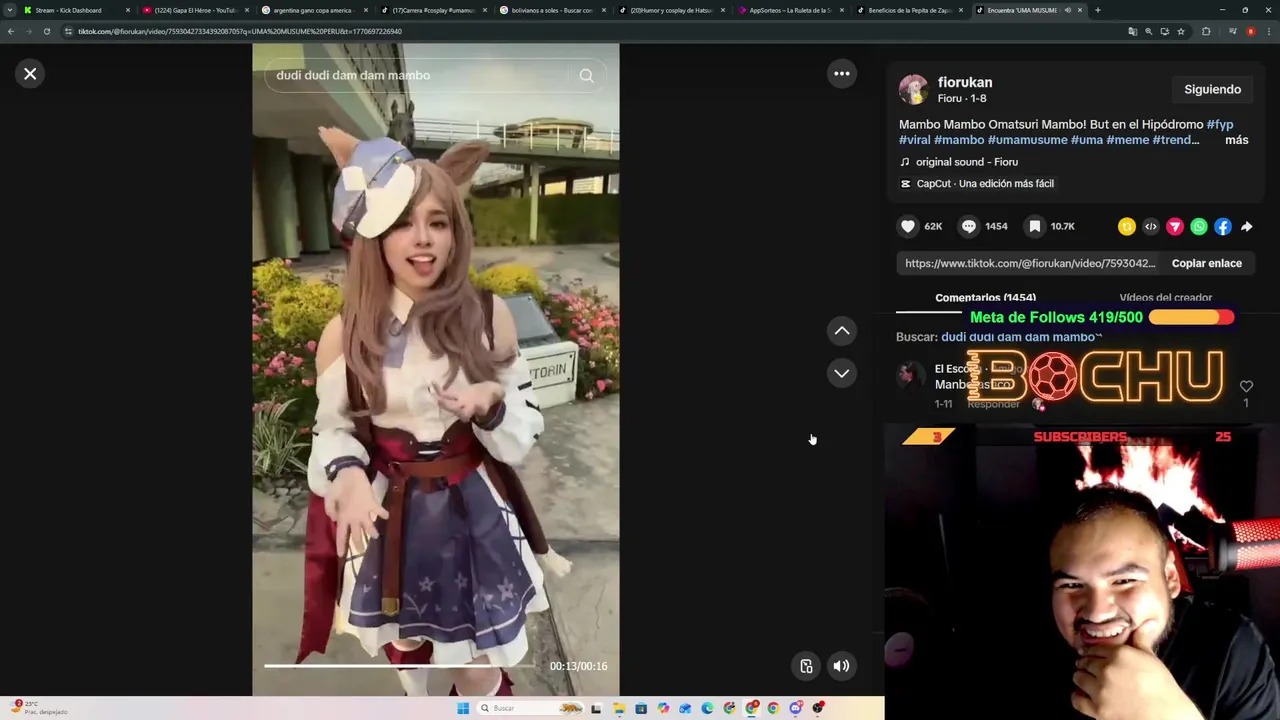Viewport: 1280px width, 720px height.
Task: Click the search magnifier icon in video overlay
Action: coord(586,75)
